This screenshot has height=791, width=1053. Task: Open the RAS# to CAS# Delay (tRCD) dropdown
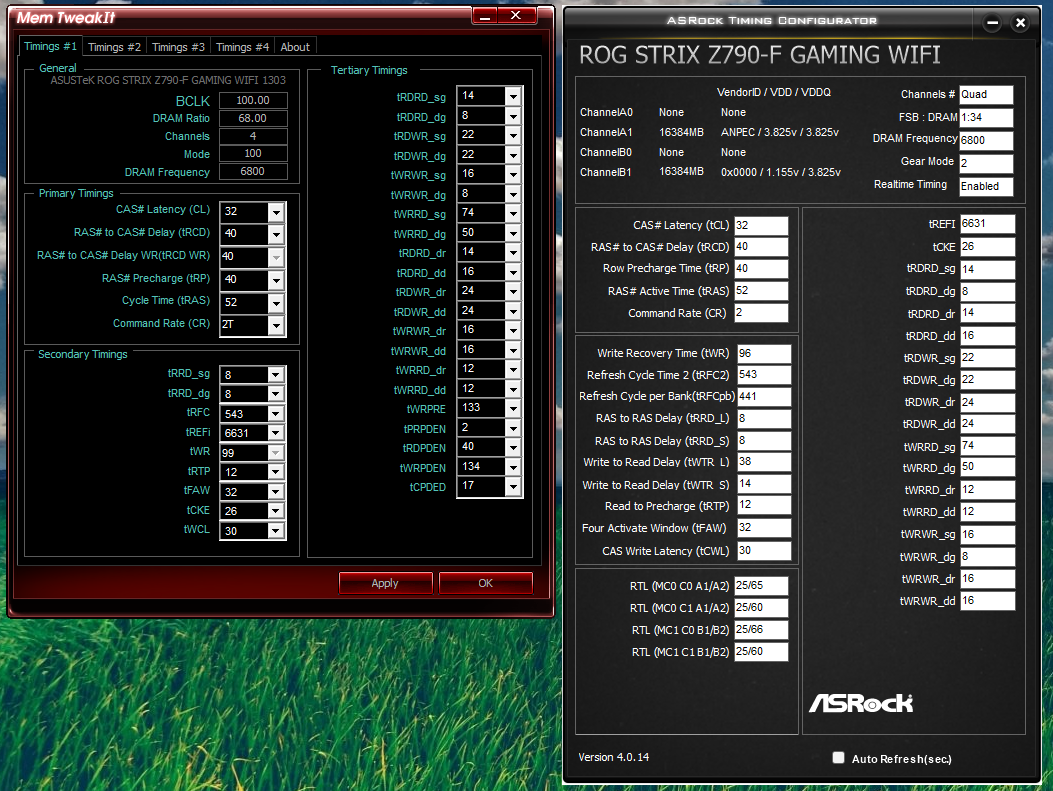click(276, 234)
